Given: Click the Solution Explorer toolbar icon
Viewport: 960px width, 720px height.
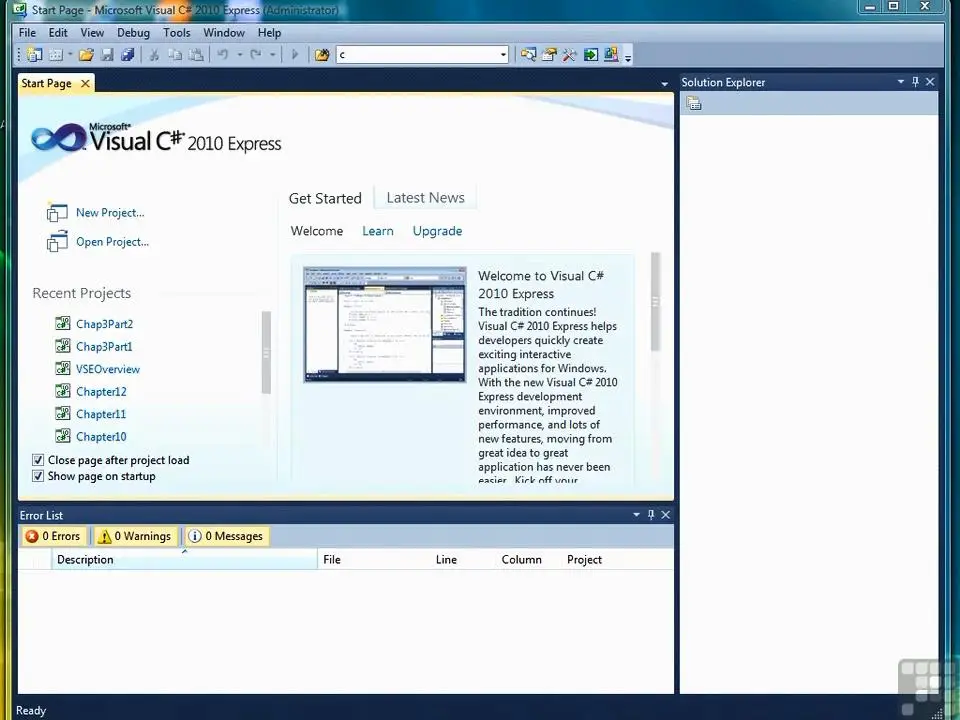Looking at the screenshot, I should click(x=528, y=55).
